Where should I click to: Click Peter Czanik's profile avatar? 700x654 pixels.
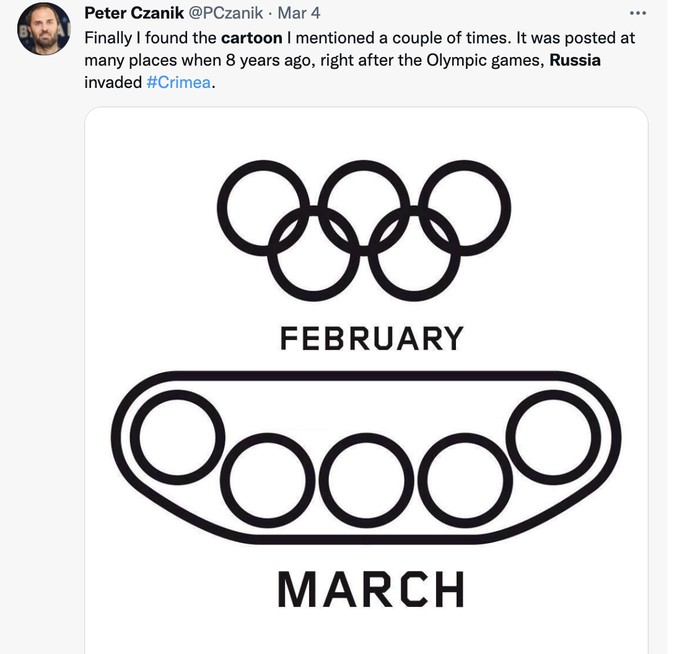(x=44, y=29)
